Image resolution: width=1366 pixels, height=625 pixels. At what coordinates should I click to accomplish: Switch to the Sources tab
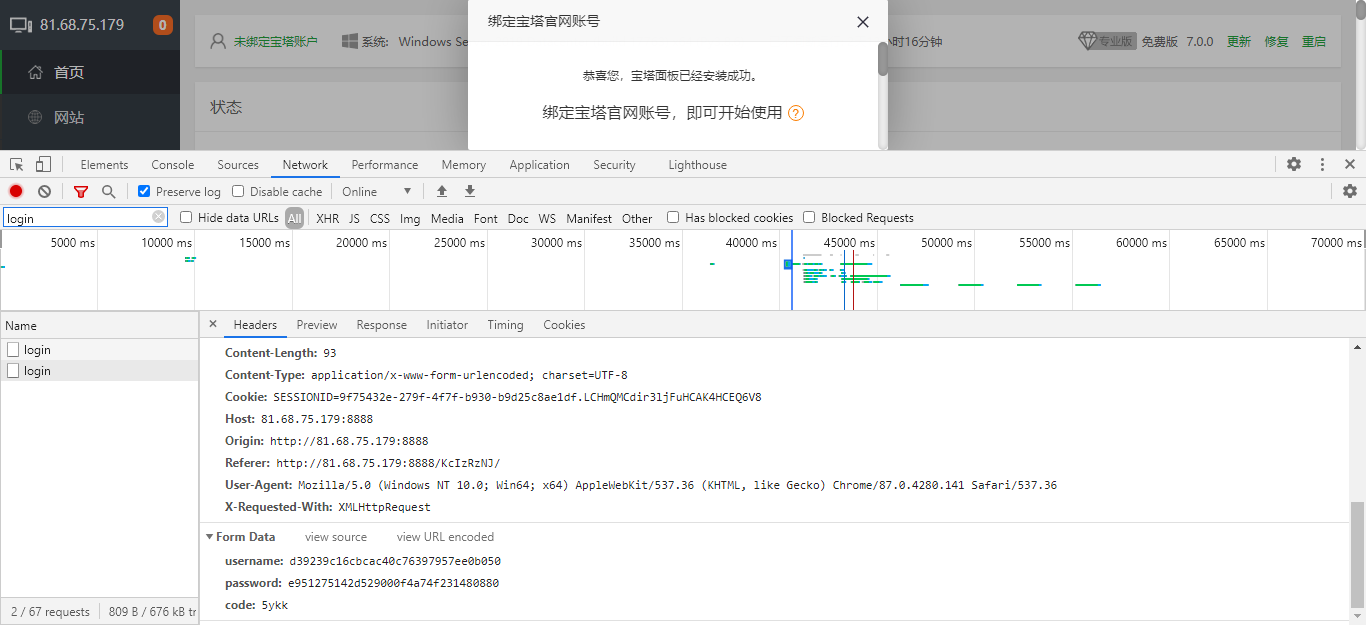[238, 165]
